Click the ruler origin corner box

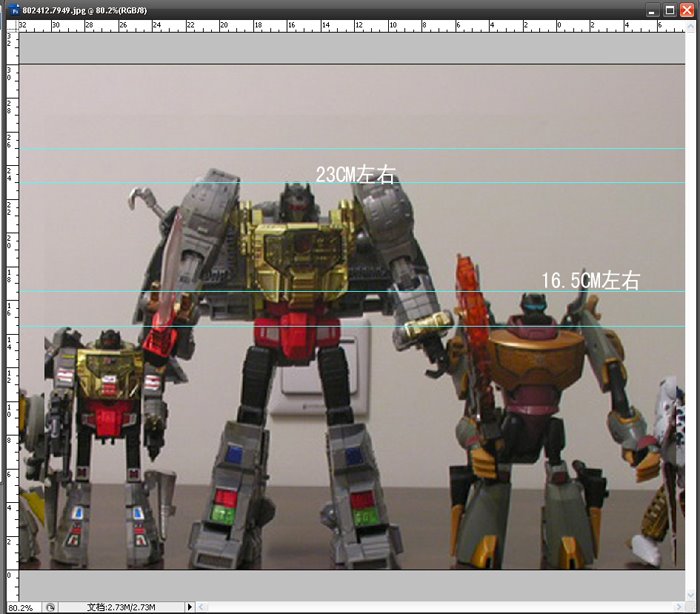12,26
